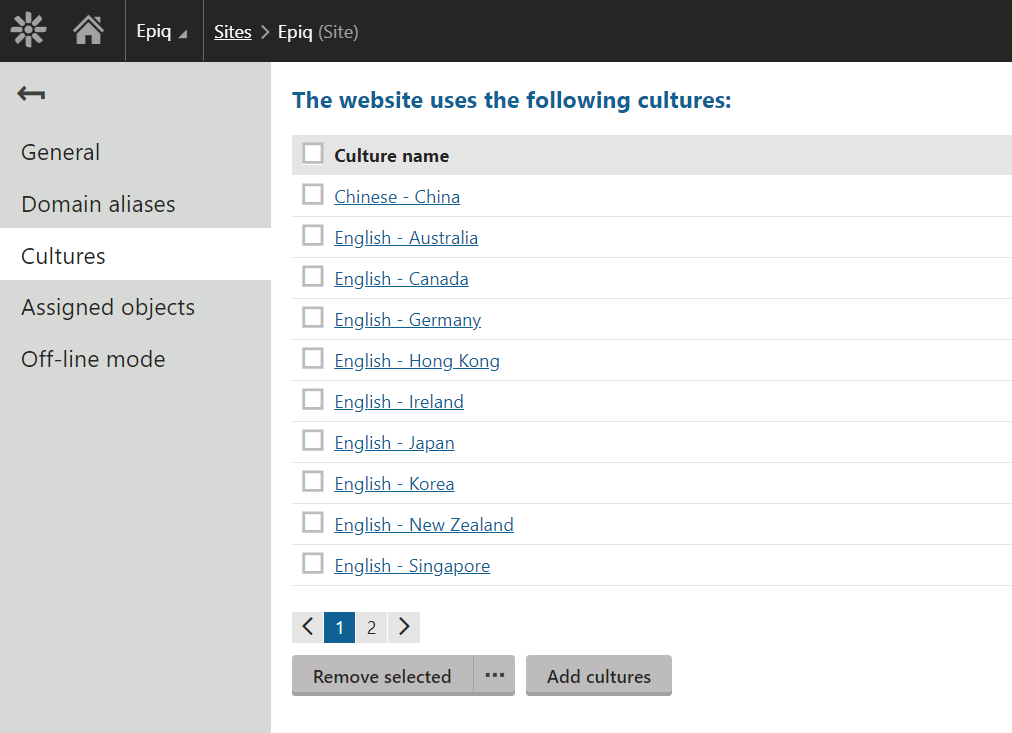Open Assigned objects in sidebar

108,307
